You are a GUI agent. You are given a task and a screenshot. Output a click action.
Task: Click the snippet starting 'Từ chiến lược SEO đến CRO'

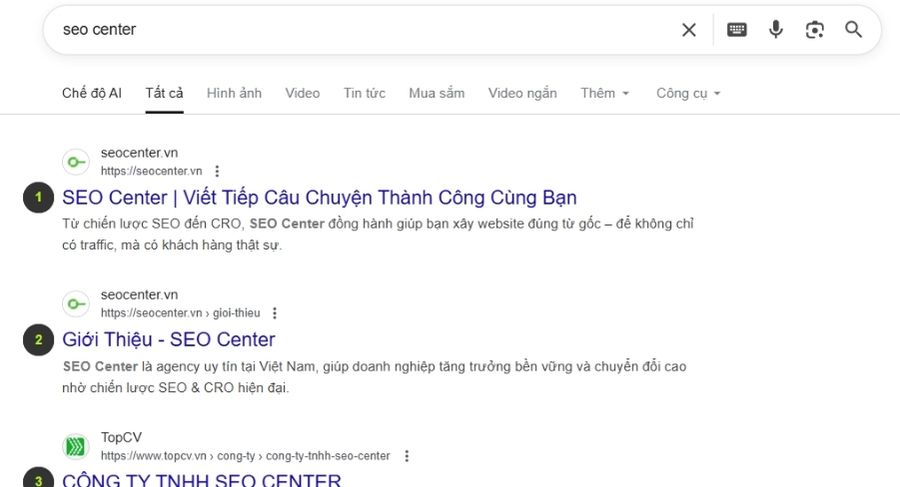pos(378,234)
